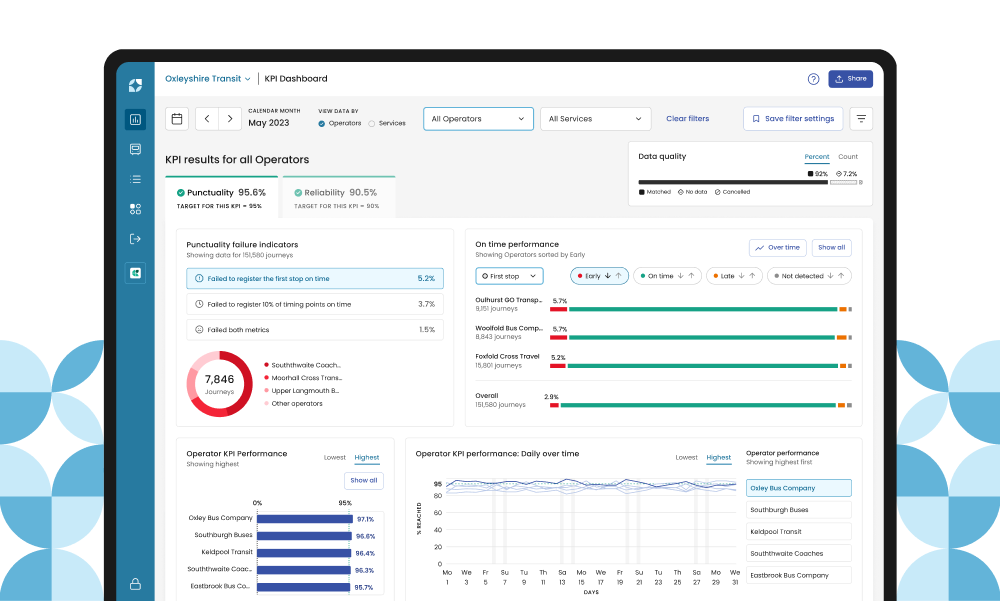Sort Late descending arrow
This screenshot has height=602, width=1000.
pyautogui.click(x=741, y=276)
